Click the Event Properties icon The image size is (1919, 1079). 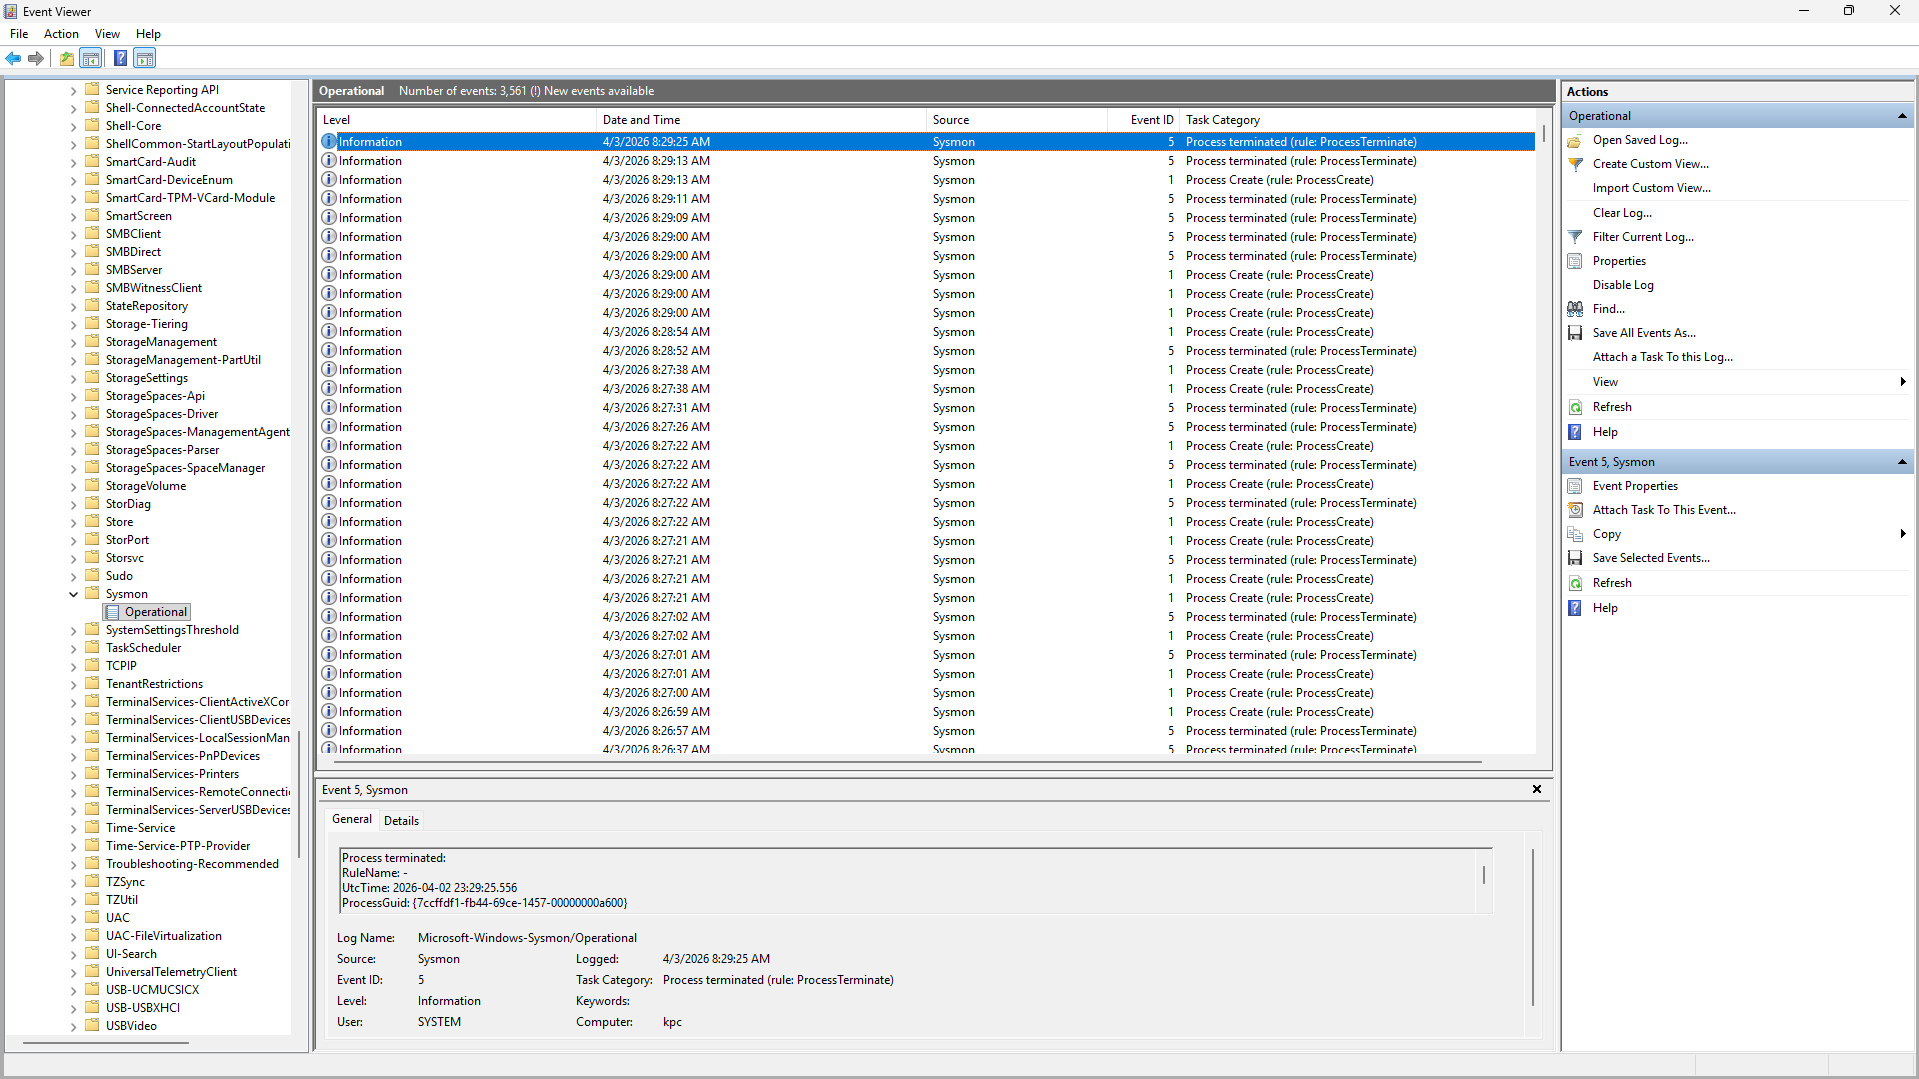(x=1575, y=486)
